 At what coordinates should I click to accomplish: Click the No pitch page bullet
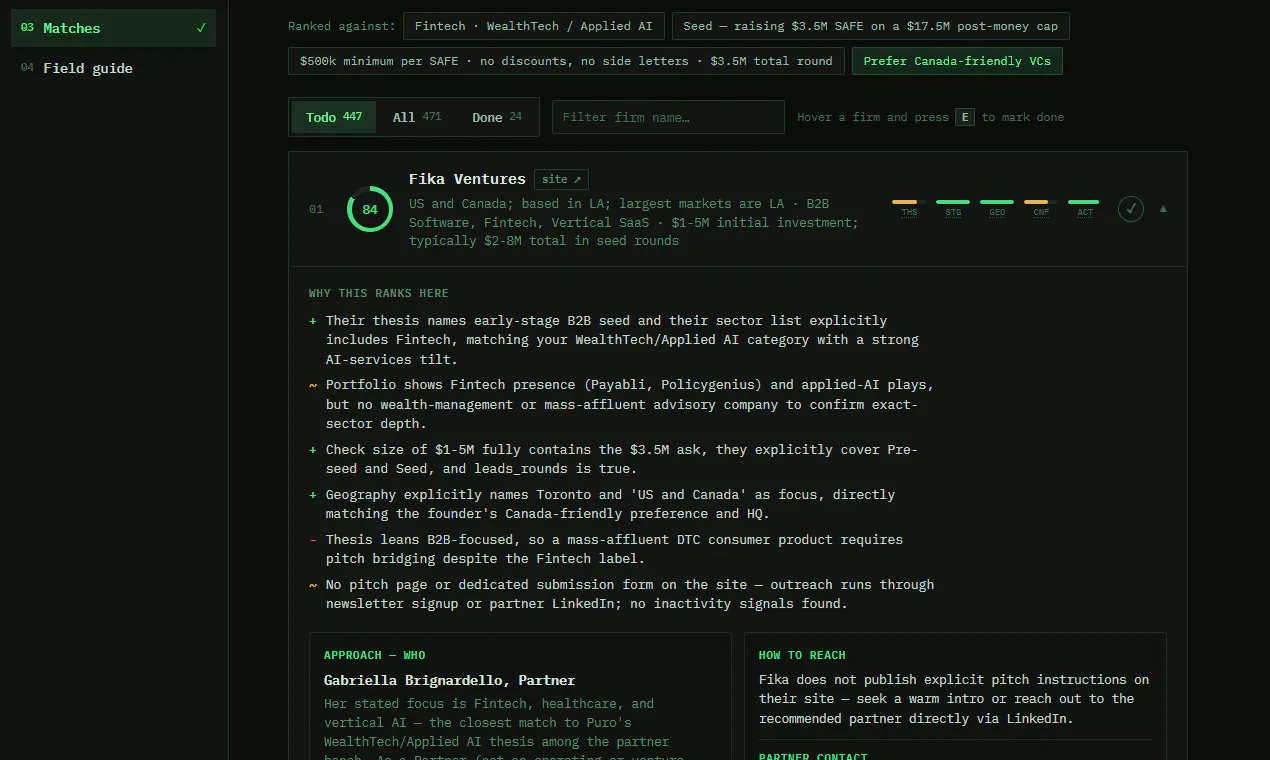click(x=622, y=594)
